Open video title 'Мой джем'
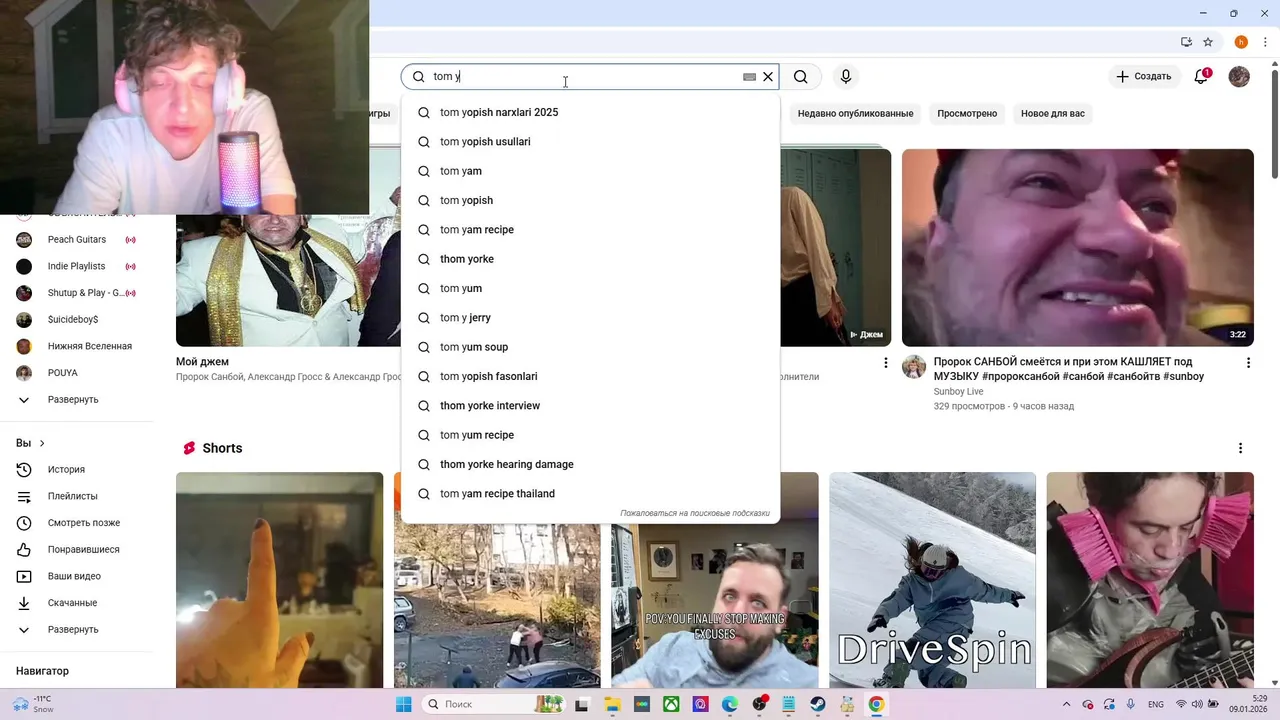This screenshot has height=720, width=1280. click(202, 362)
